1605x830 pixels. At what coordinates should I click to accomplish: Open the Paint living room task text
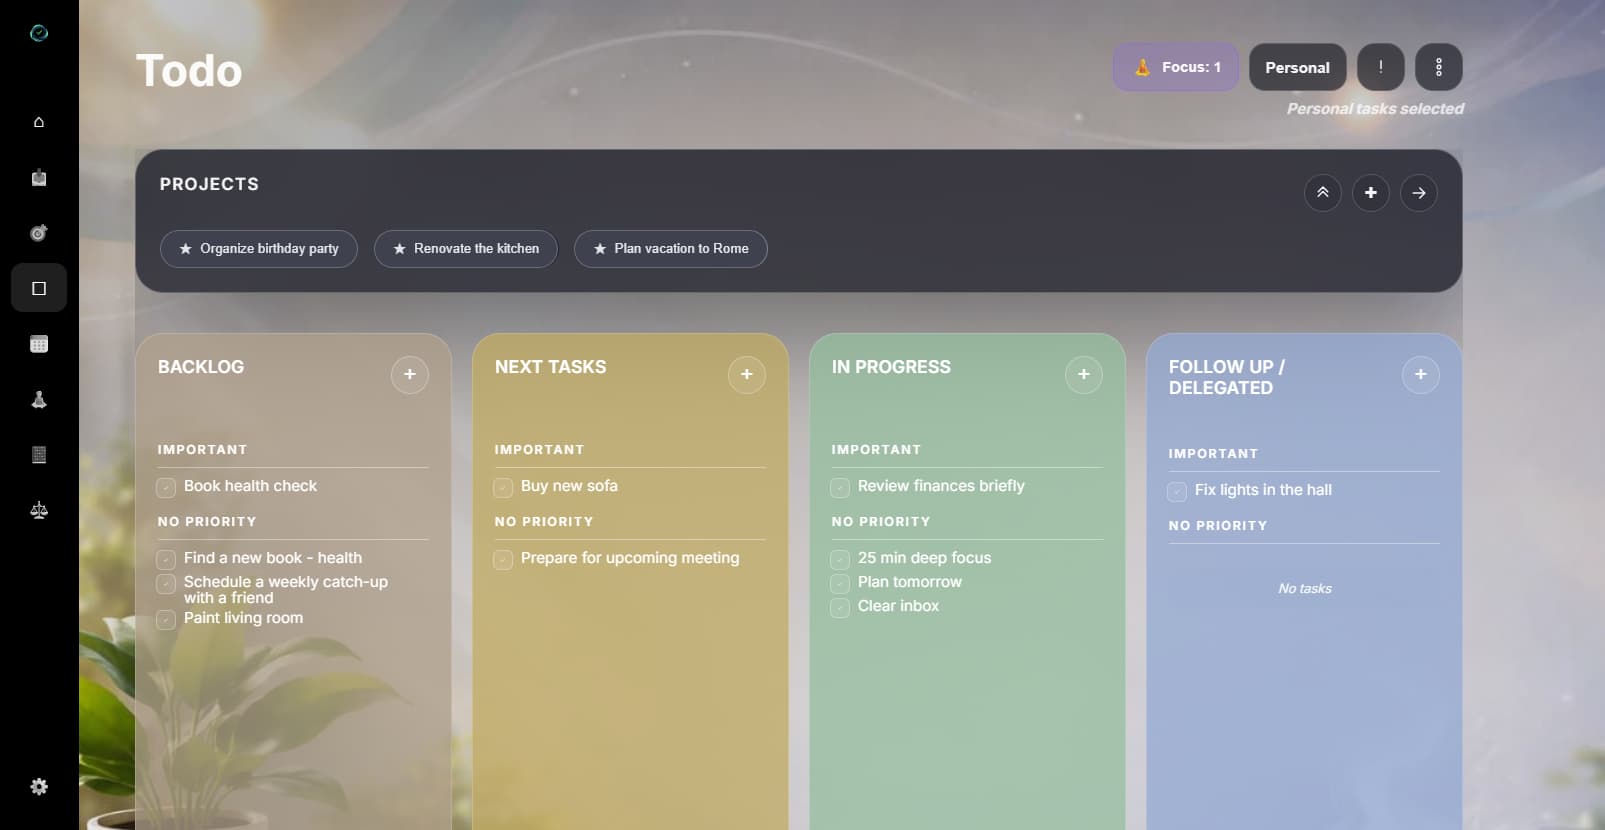click(x=243, y=618)
